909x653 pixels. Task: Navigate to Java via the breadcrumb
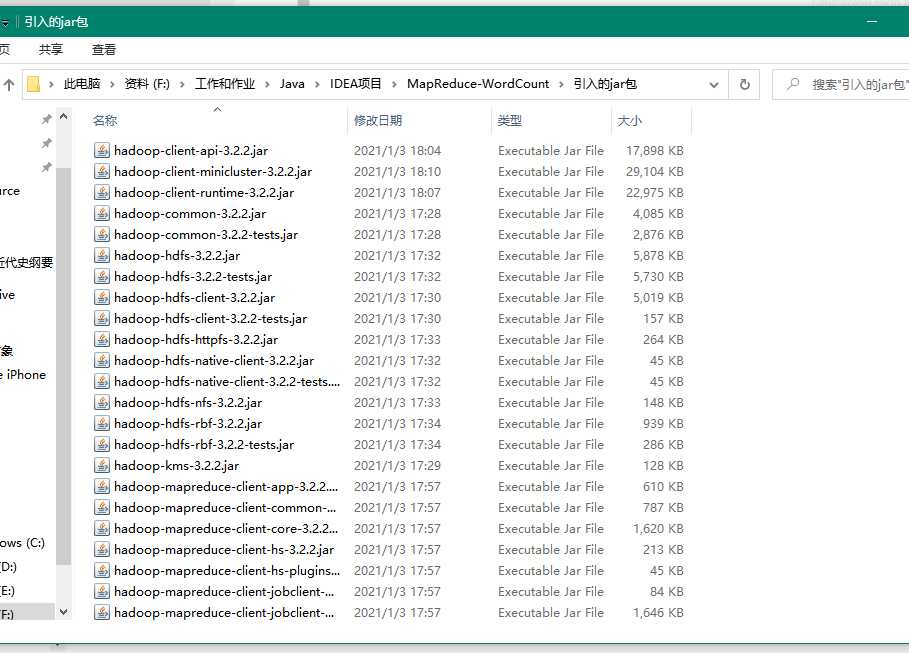291,84
